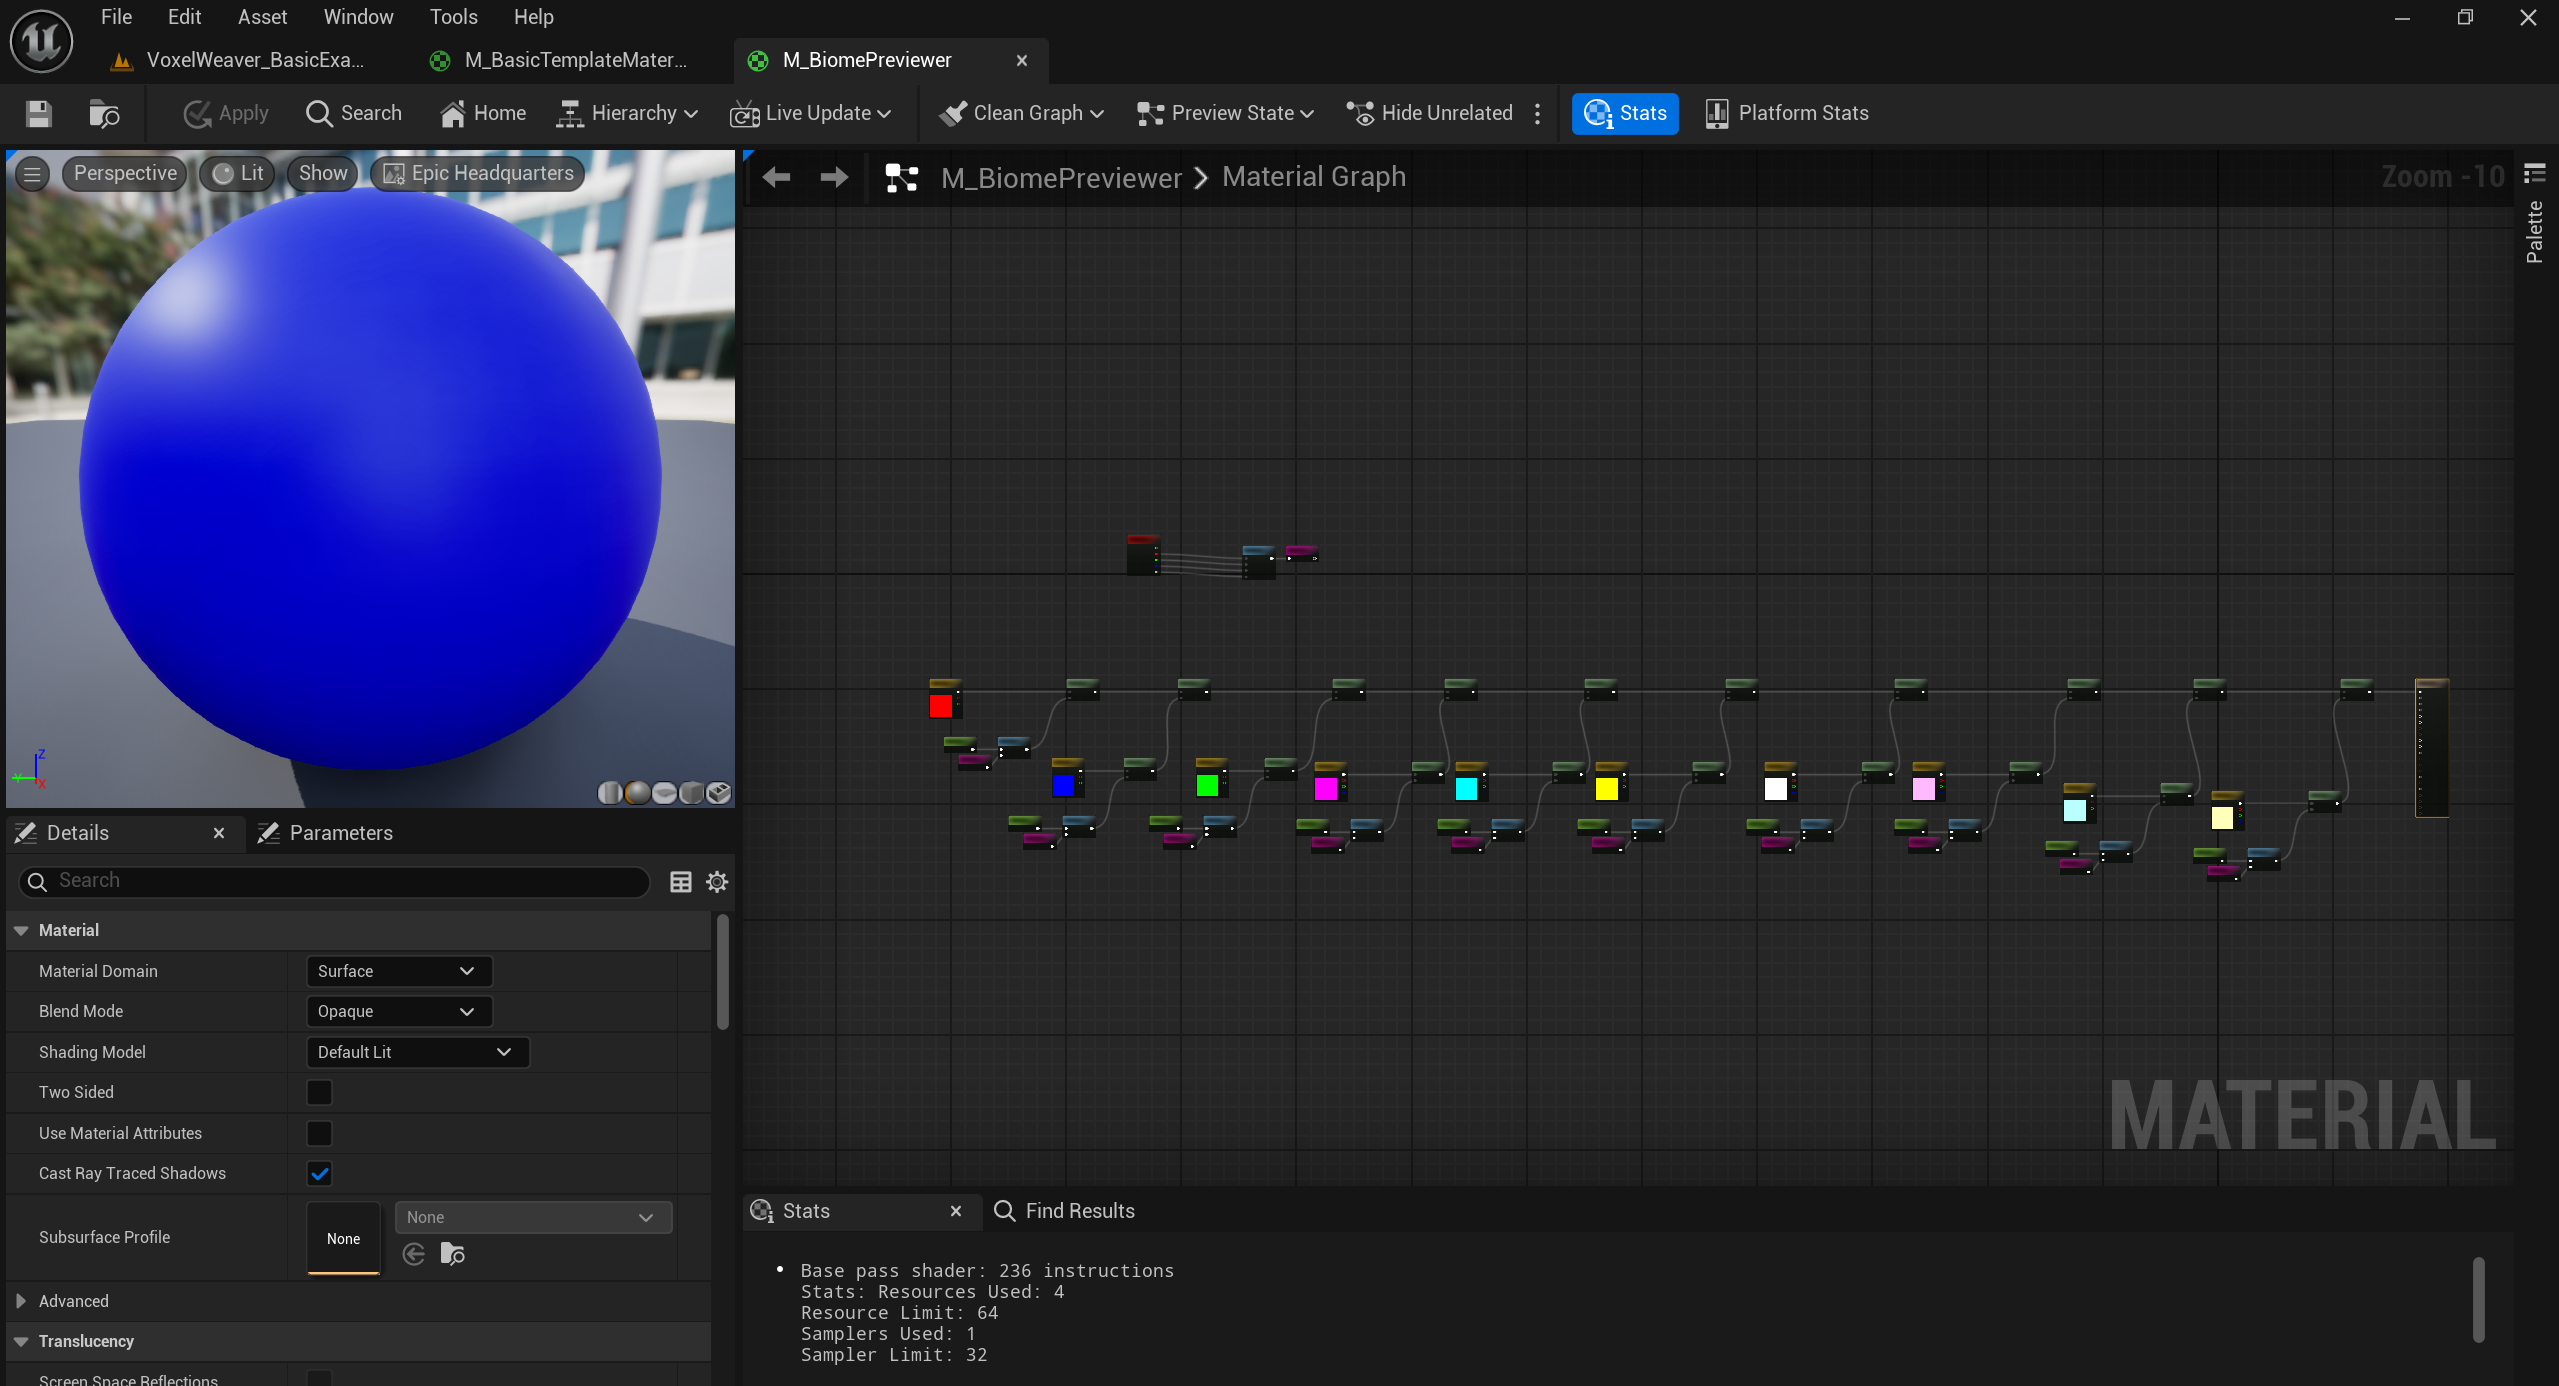Open the viewport Show menu
This screenshot has width=2559, height=1386.
click(x=323, y=173)
